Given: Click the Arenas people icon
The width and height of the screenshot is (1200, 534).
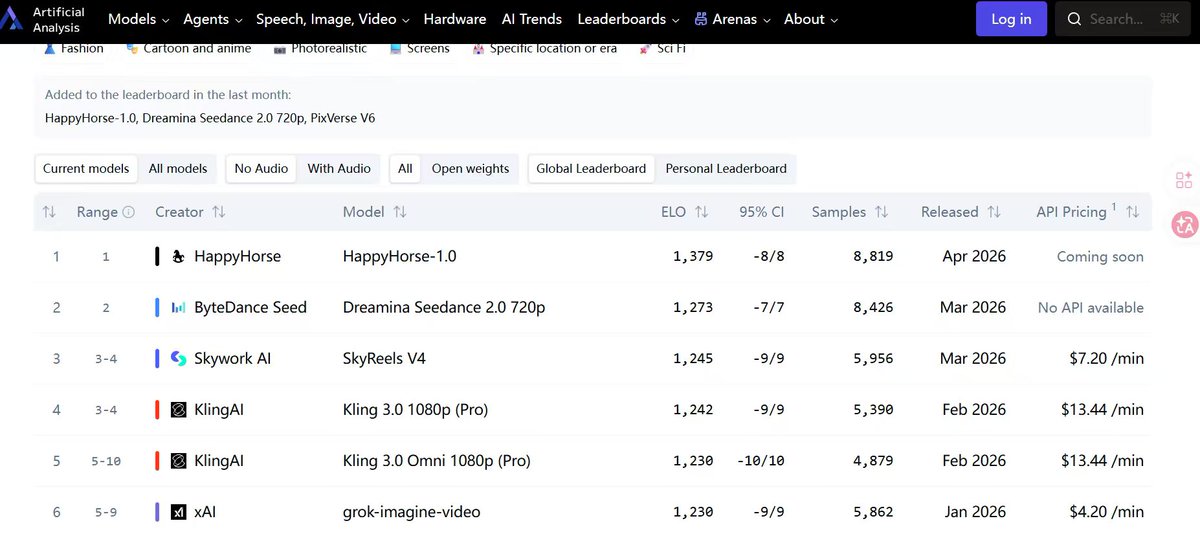Looking at the screenshot, I should pyautogui.click(x=701, y=19).
